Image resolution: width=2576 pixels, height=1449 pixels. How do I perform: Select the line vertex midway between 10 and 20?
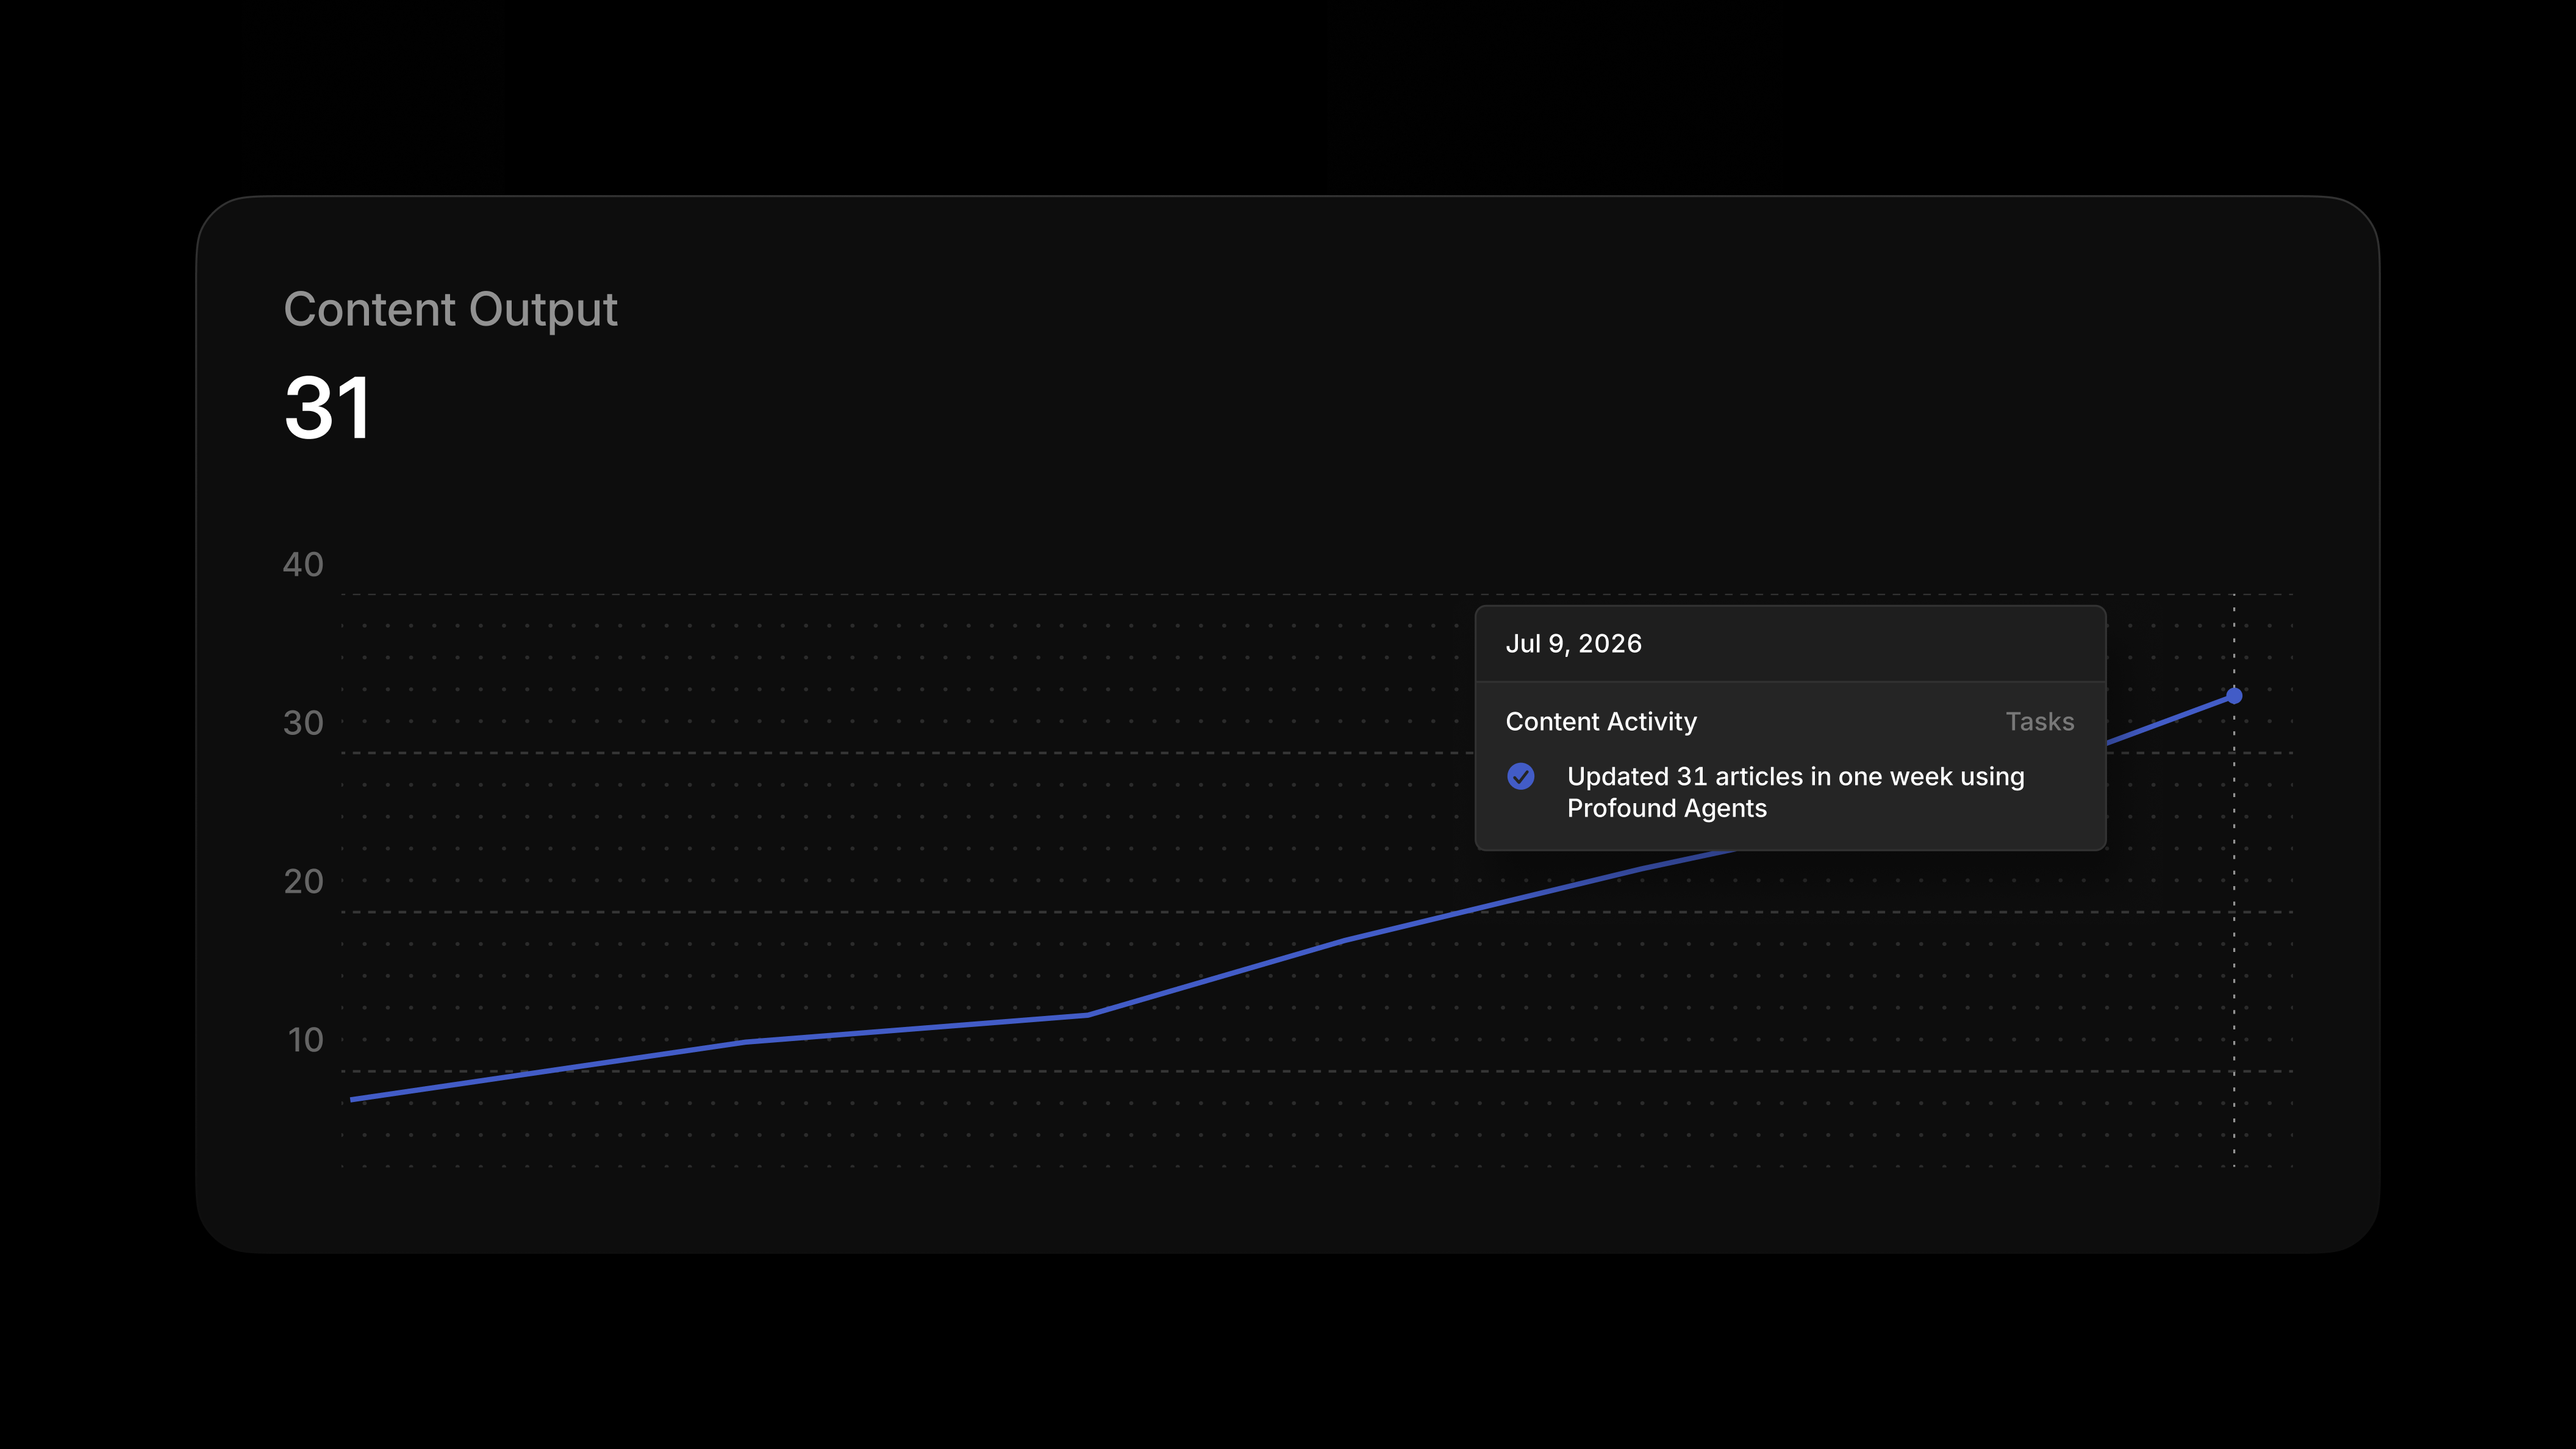click(x=1345, y=940)
